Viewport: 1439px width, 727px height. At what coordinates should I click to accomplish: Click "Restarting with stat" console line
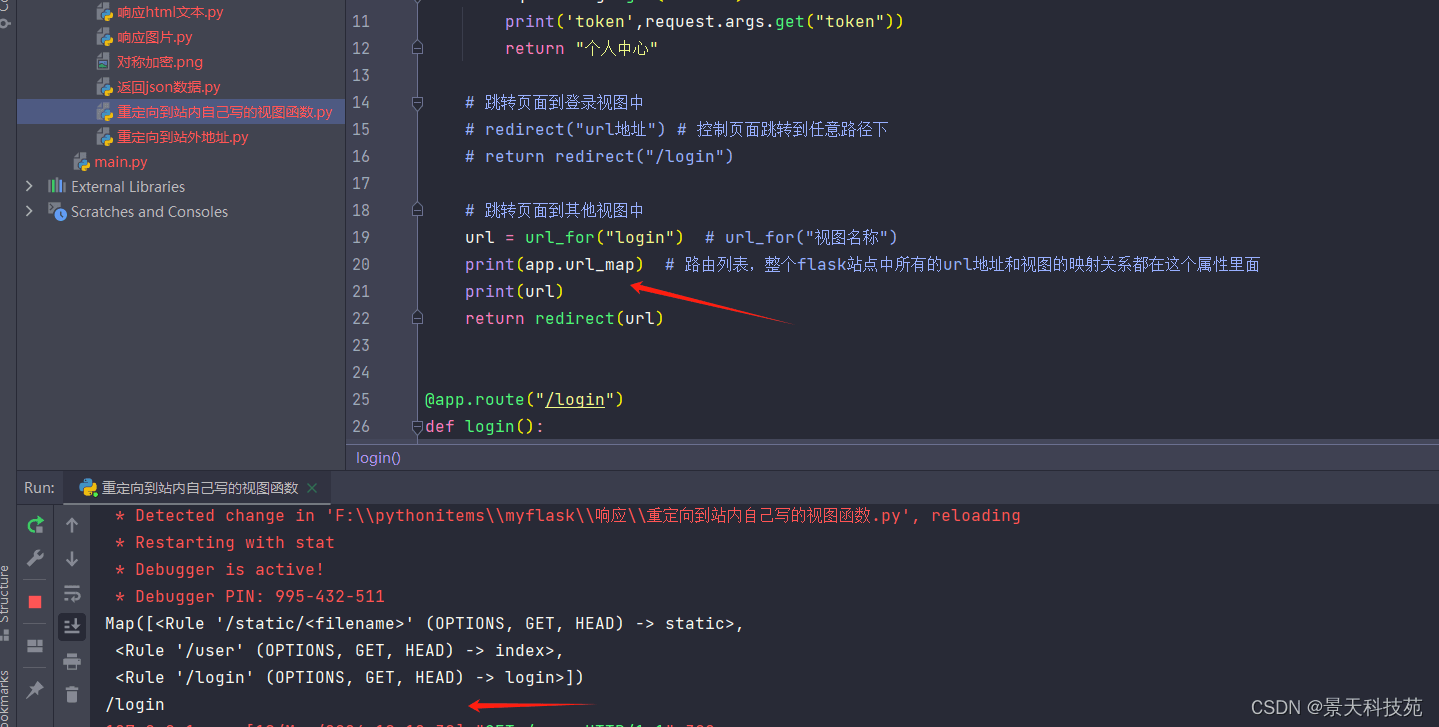(225, 542)
